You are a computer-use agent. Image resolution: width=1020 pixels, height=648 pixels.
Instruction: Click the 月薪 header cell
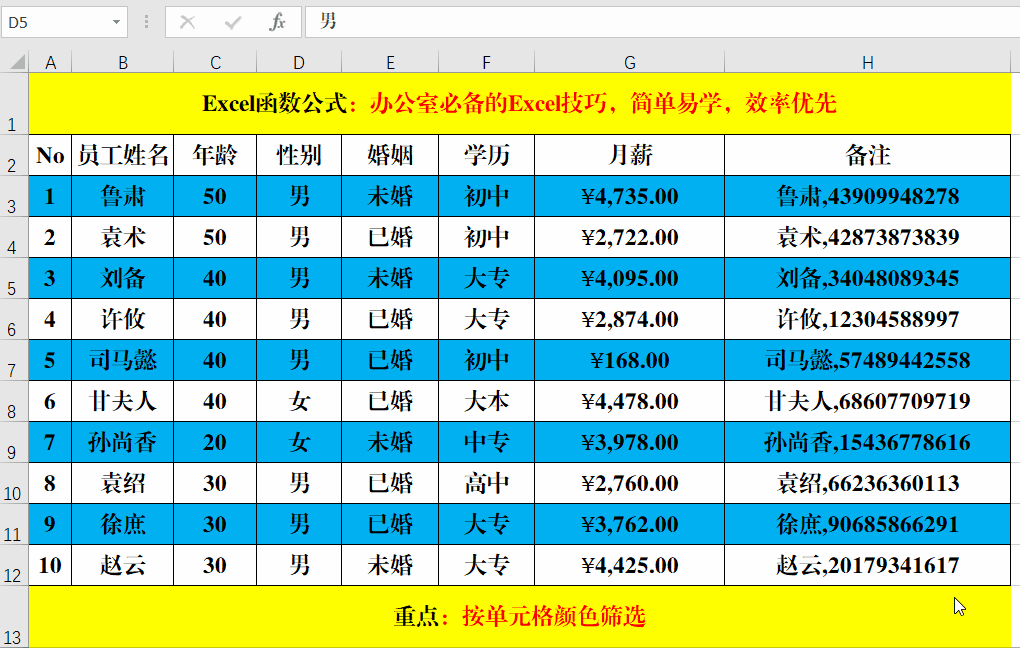[630, 155]
